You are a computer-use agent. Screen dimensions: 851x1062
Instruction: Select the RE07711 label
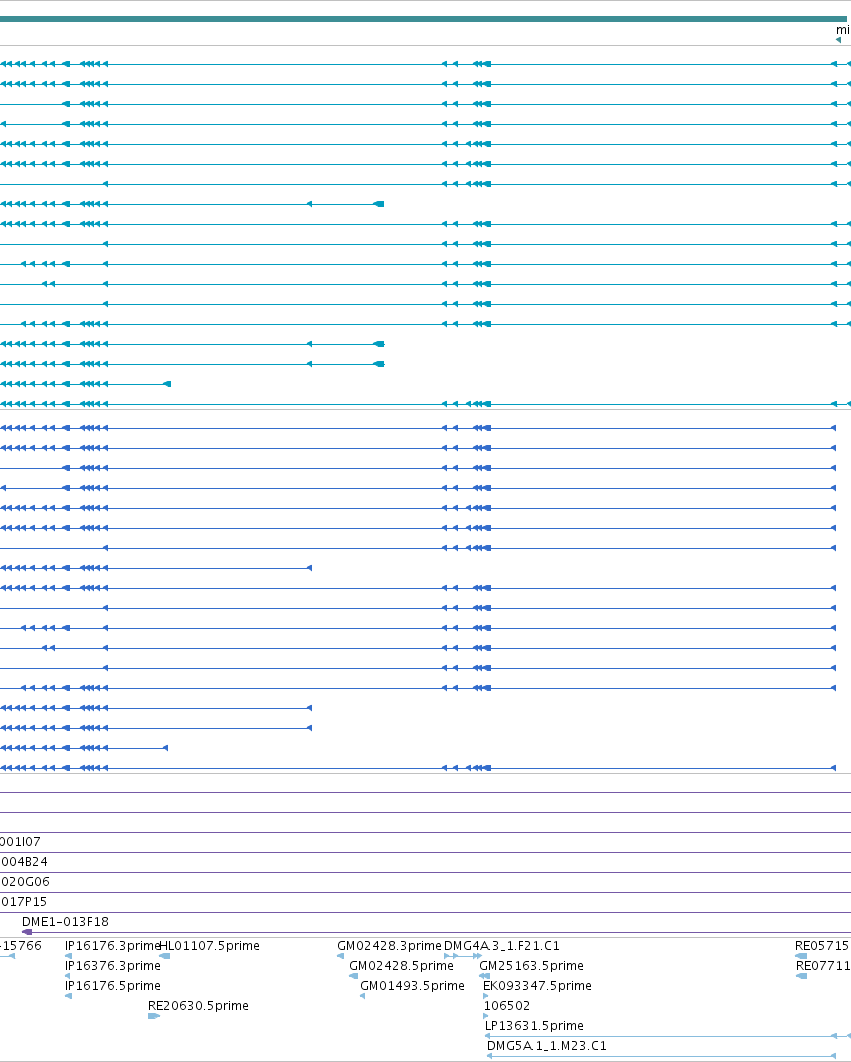click(x=823, y=966)
